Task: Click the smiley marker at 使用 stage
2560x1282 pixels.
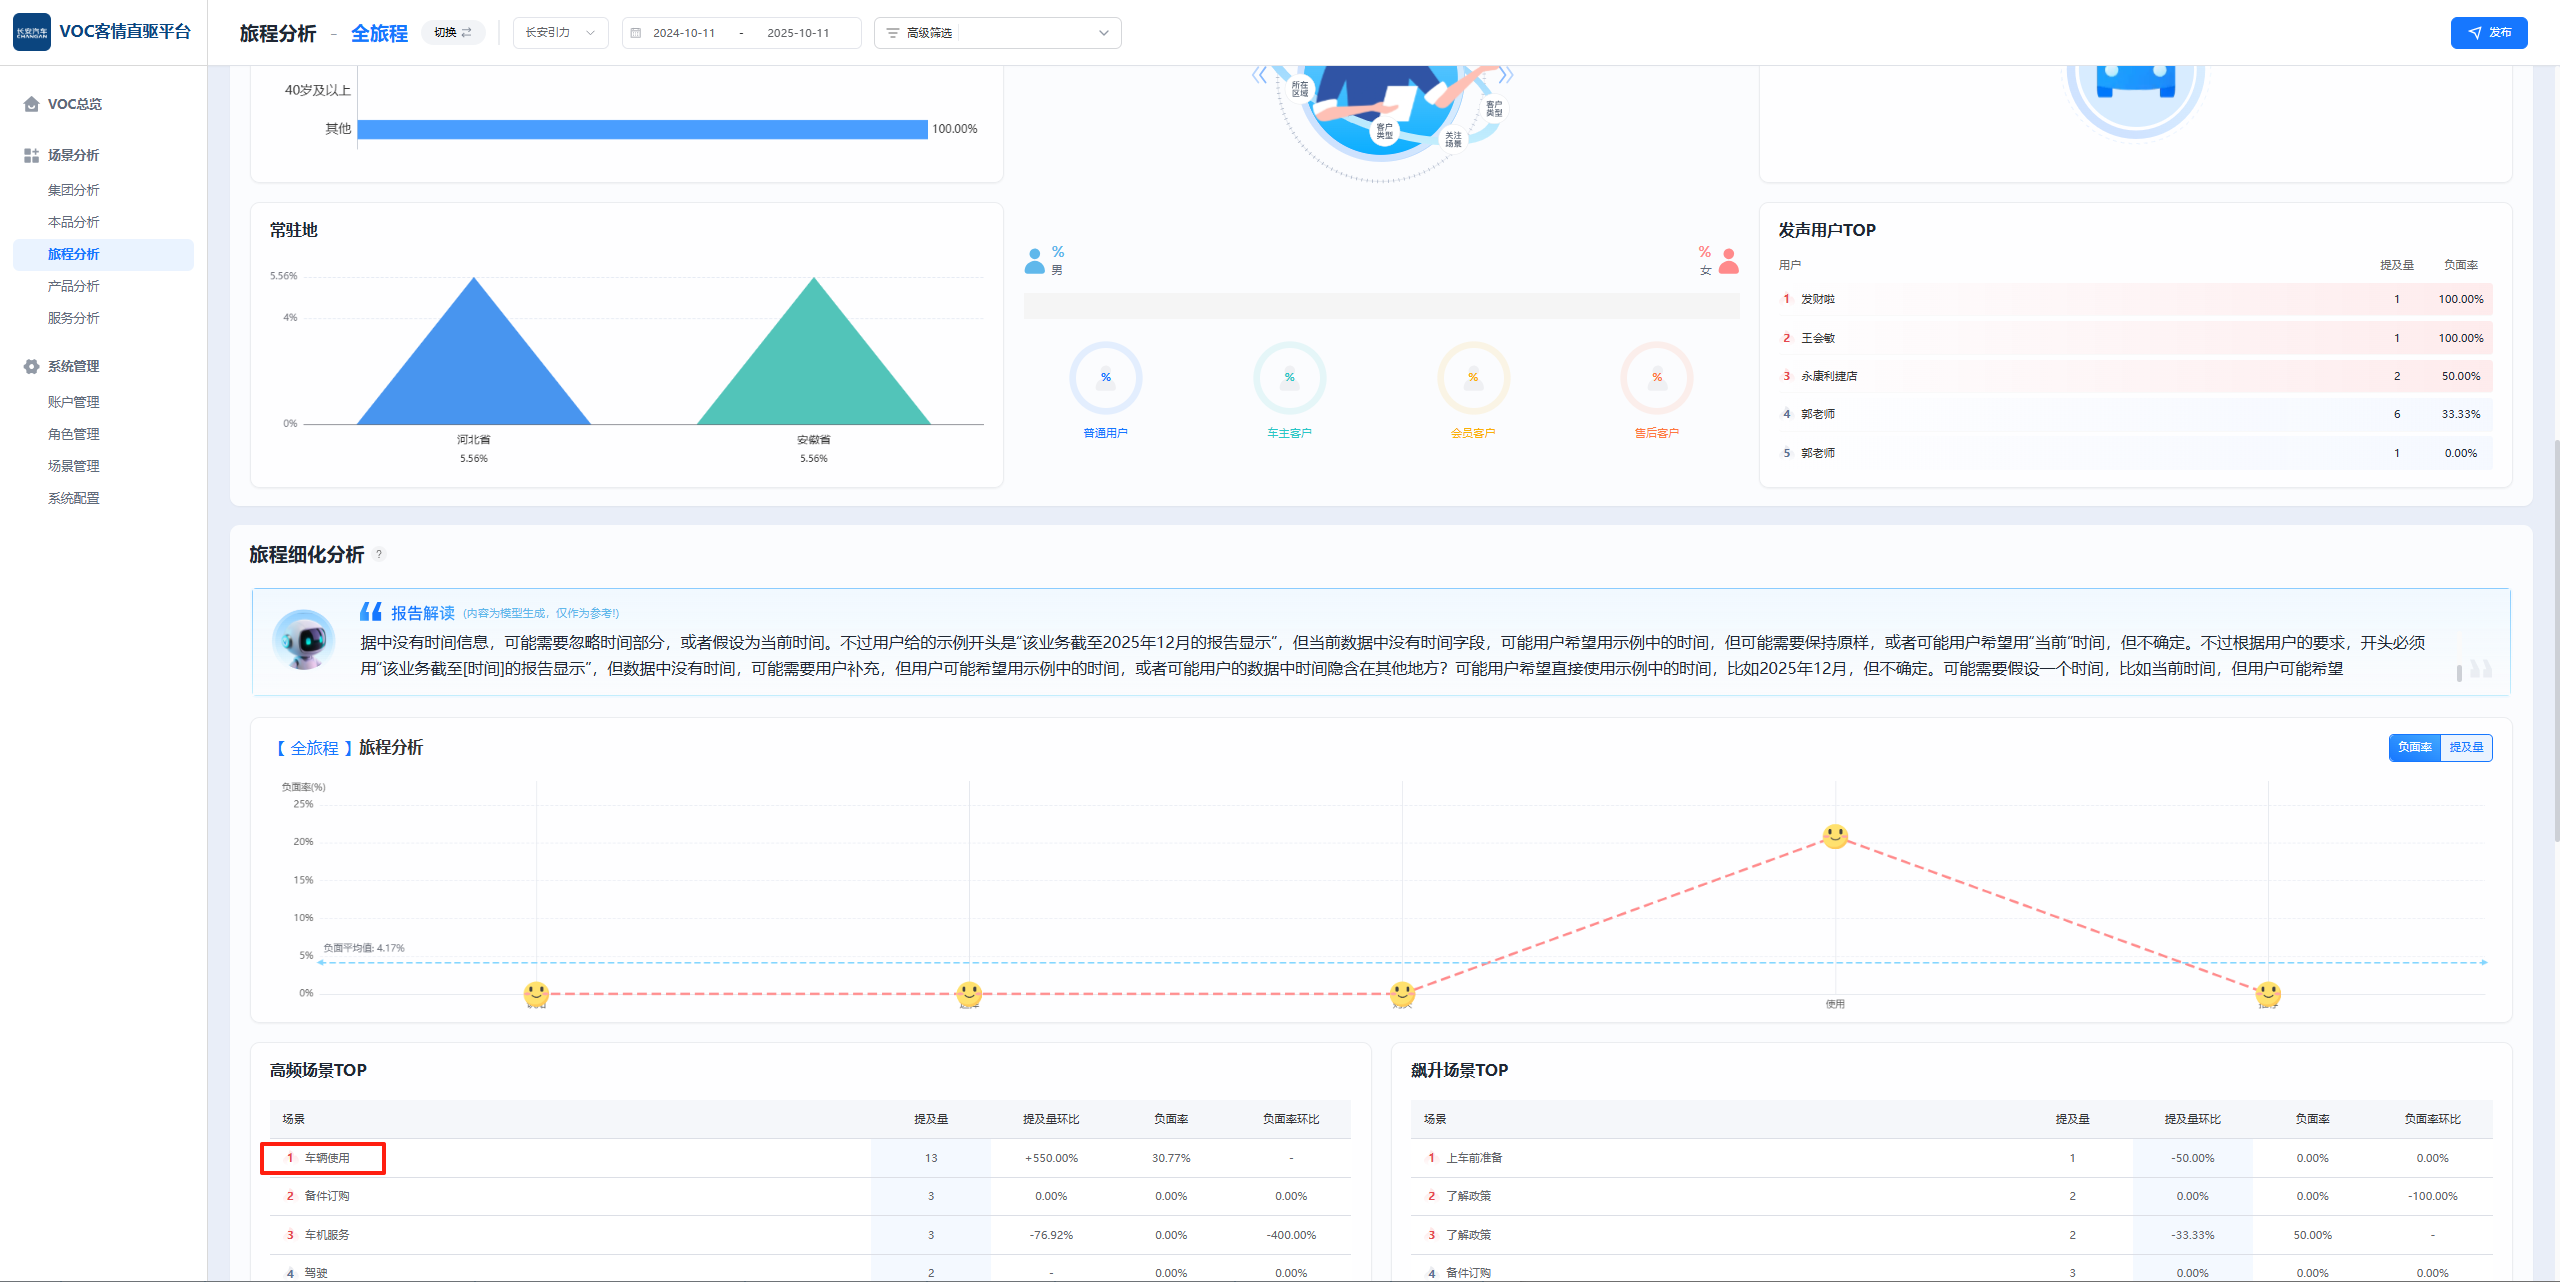Action: [x=1835, y=836]
